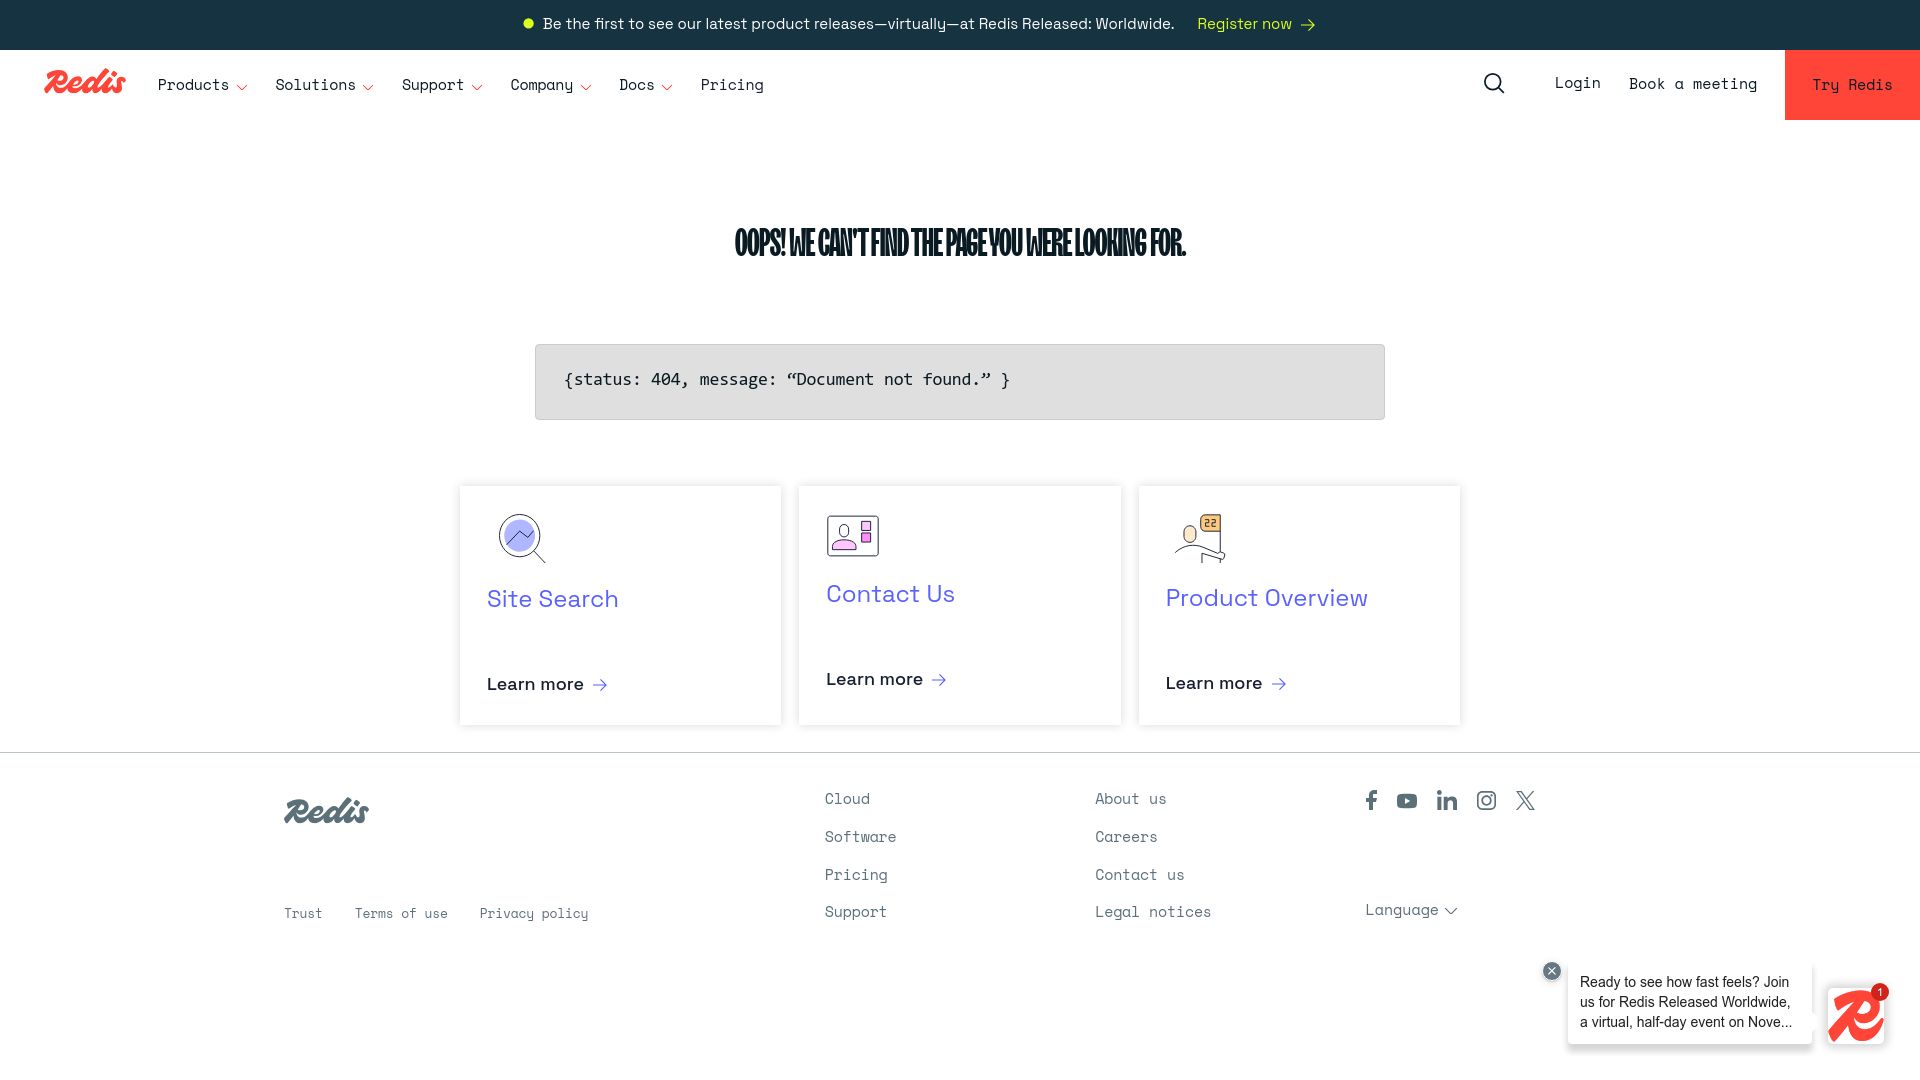Click the chat popup message text

(x=1686, y=1002)
